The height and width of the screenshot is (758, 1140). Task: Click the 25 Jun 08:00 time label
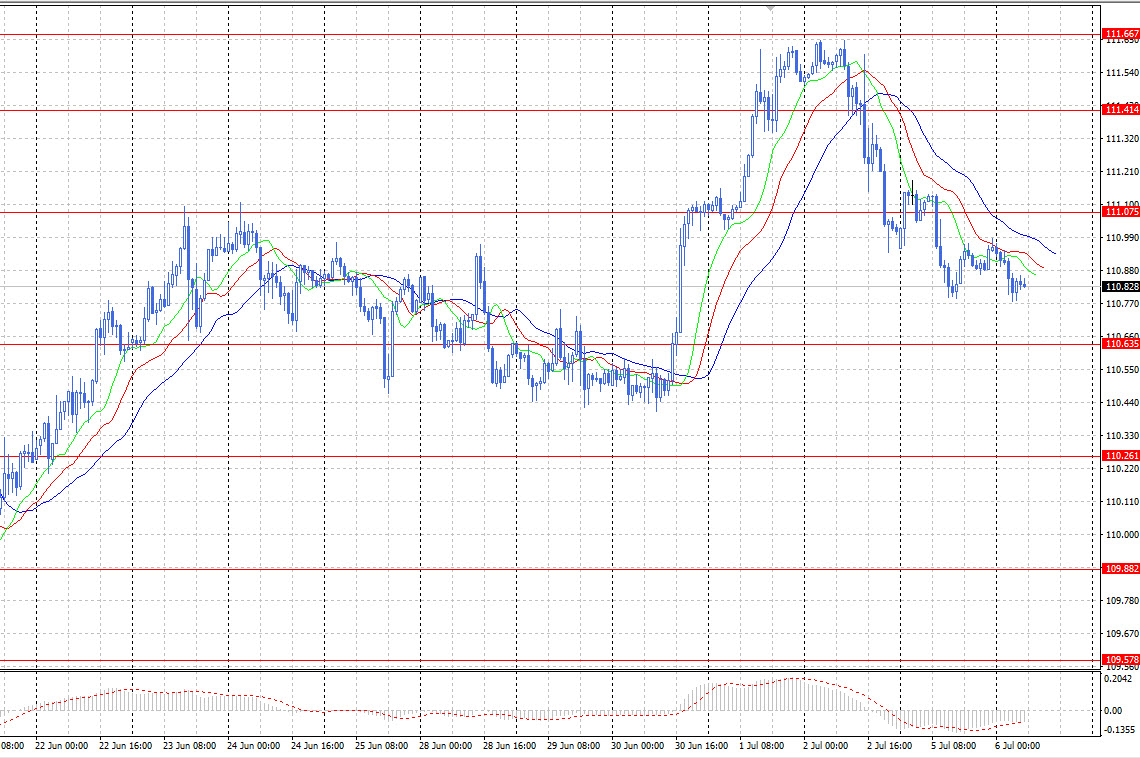point(382,746)
